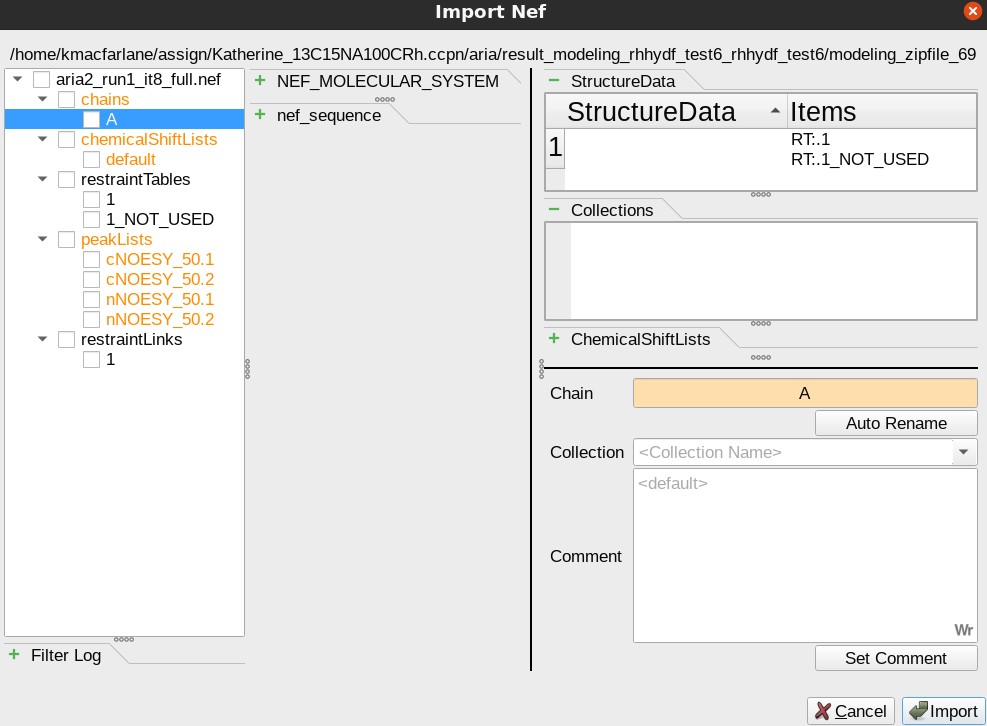Image resolution: width=987 pixels, height=726 pixels.
Task: Click the Wr wrap indicator in Comment box
Action: coord(963,630)
